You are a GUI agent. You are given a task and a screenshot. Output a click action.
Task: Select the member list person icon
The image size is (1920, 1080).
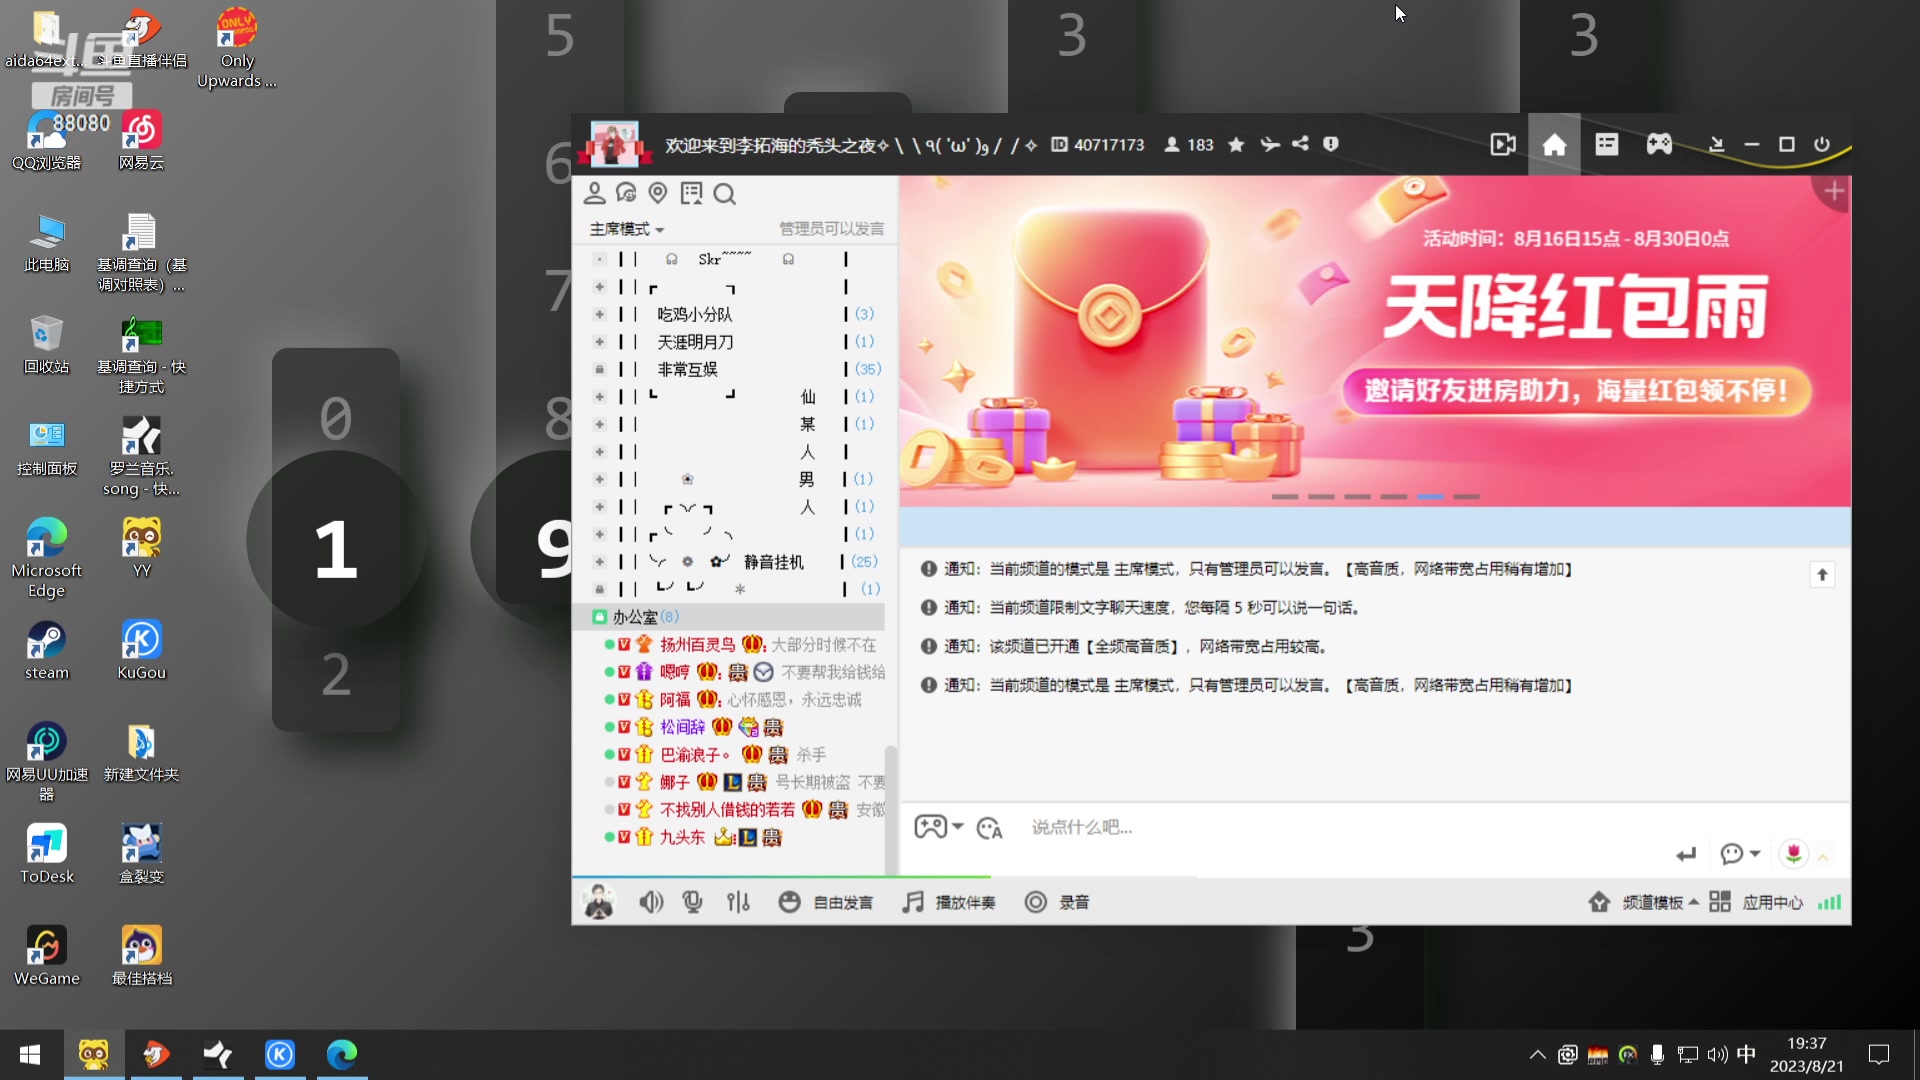[597, 193]
